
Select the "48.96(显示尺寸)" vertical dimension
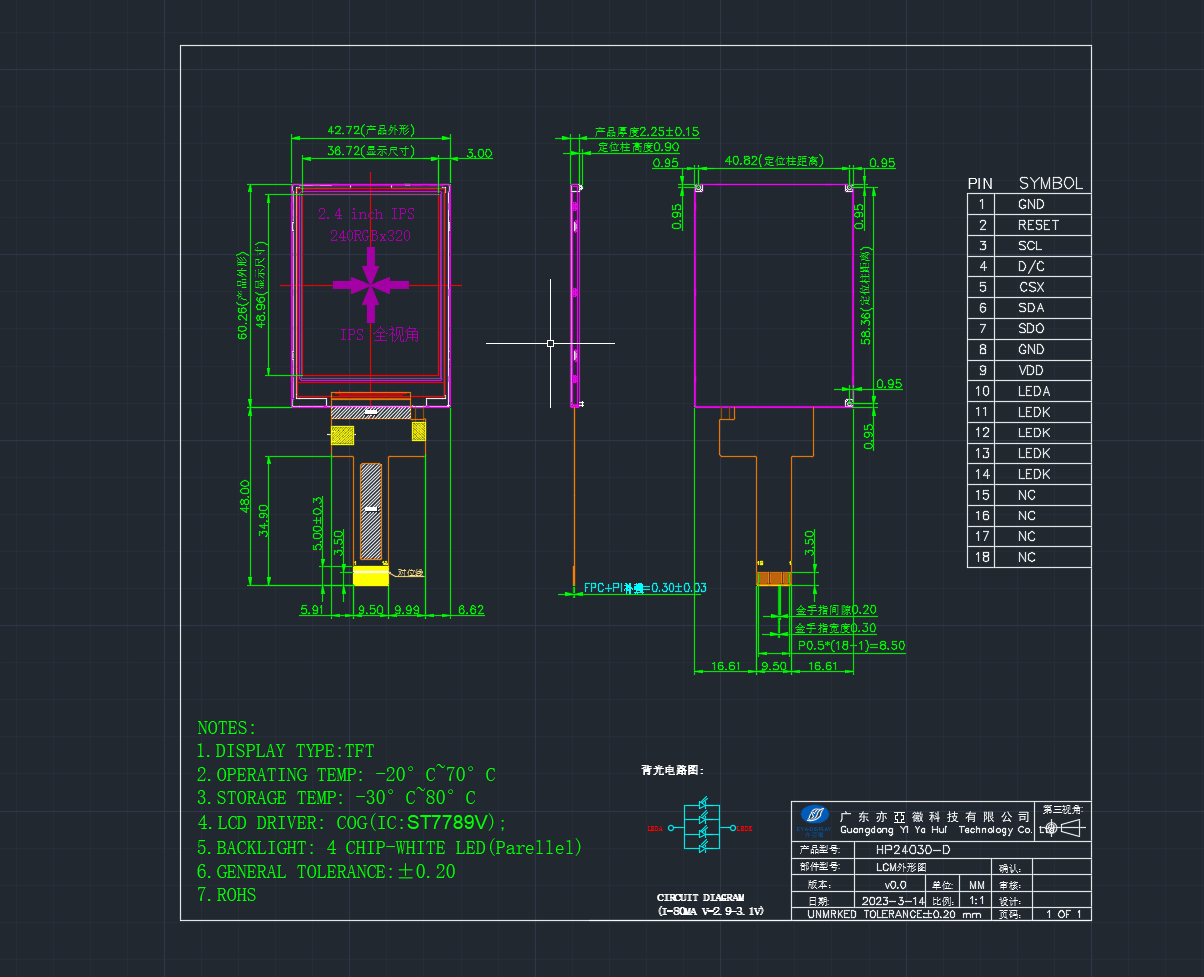(261, 284)
